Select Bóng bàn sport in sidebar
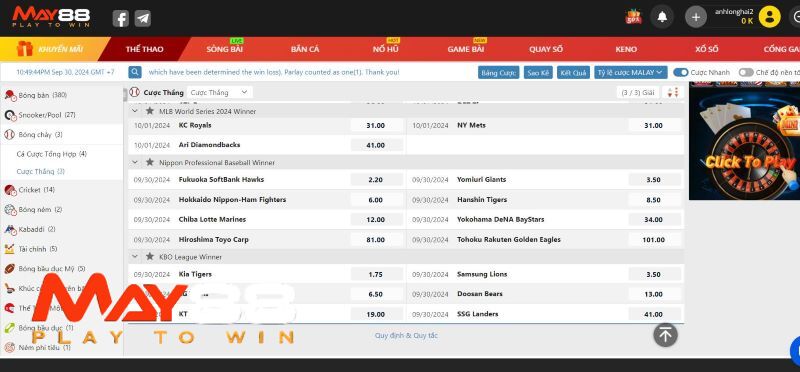Viewport: 800px width, 372px height. [x=61, y=95]
